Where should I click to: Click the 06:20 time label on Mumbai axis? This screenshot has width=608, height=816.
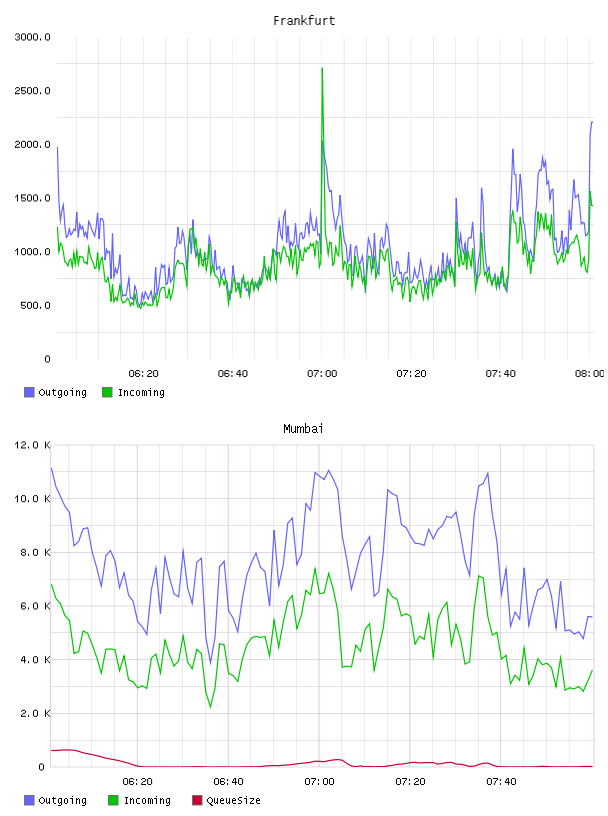tap(138, 781)
